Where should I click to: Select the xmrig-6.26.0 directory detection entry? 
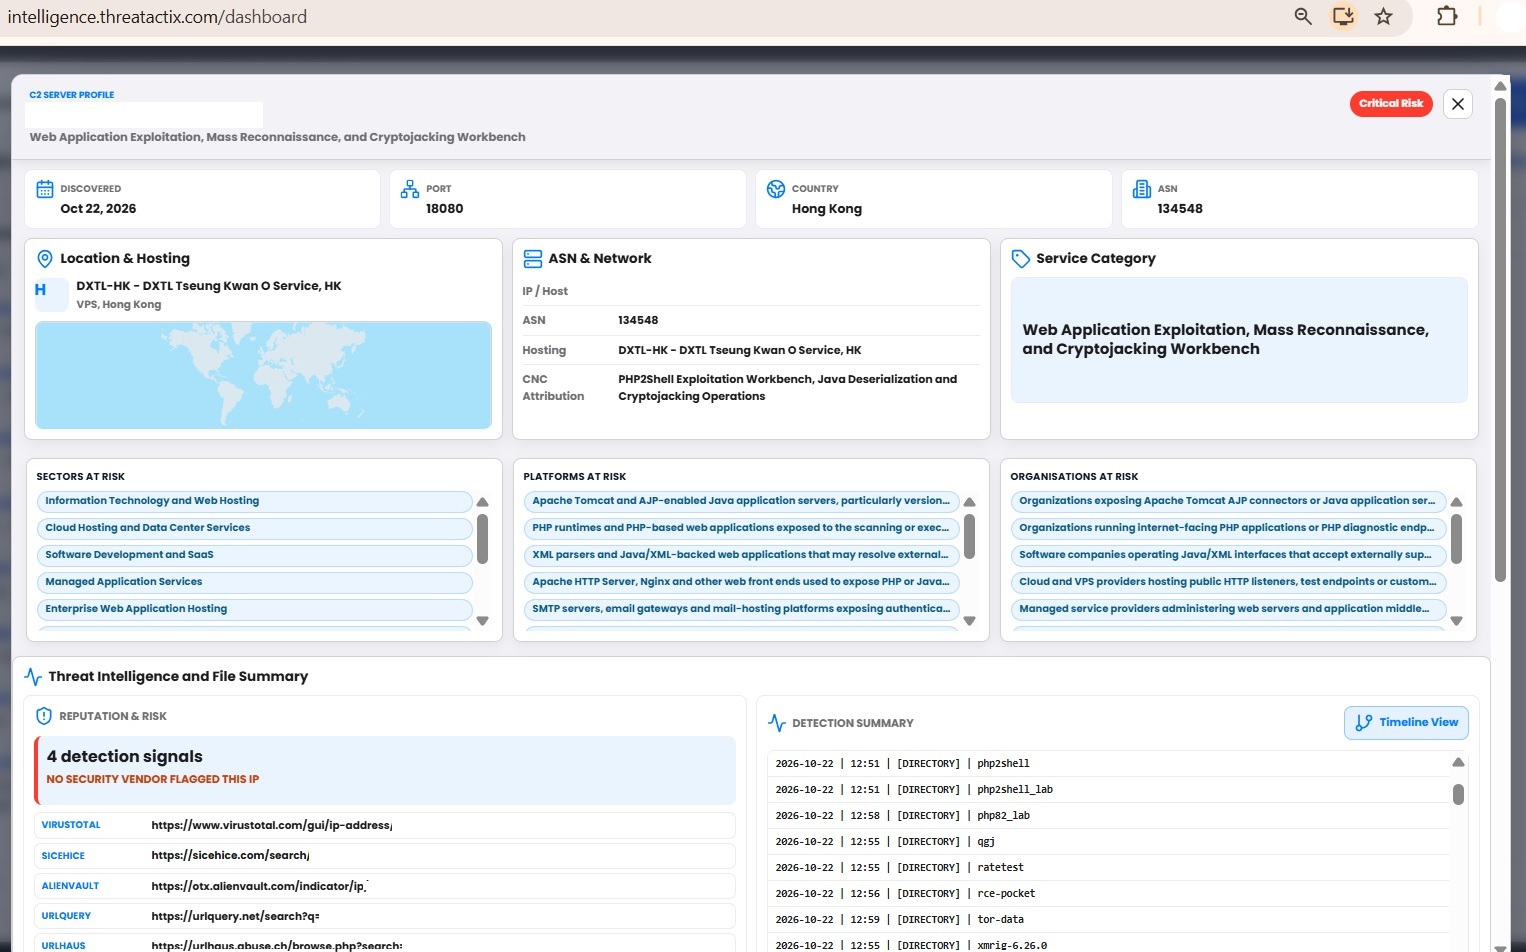click(x=1109, y=945)
